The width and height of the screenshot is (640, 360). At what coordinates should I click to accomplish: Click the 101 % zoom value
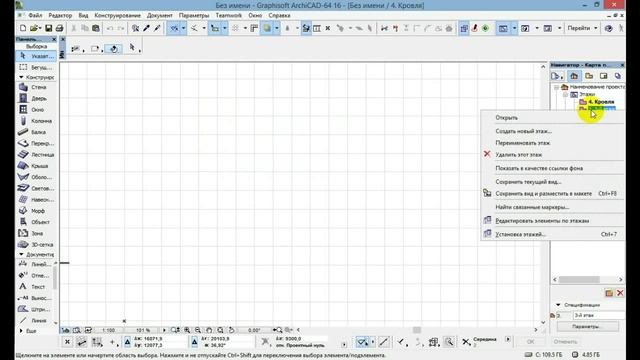(143, 330)
